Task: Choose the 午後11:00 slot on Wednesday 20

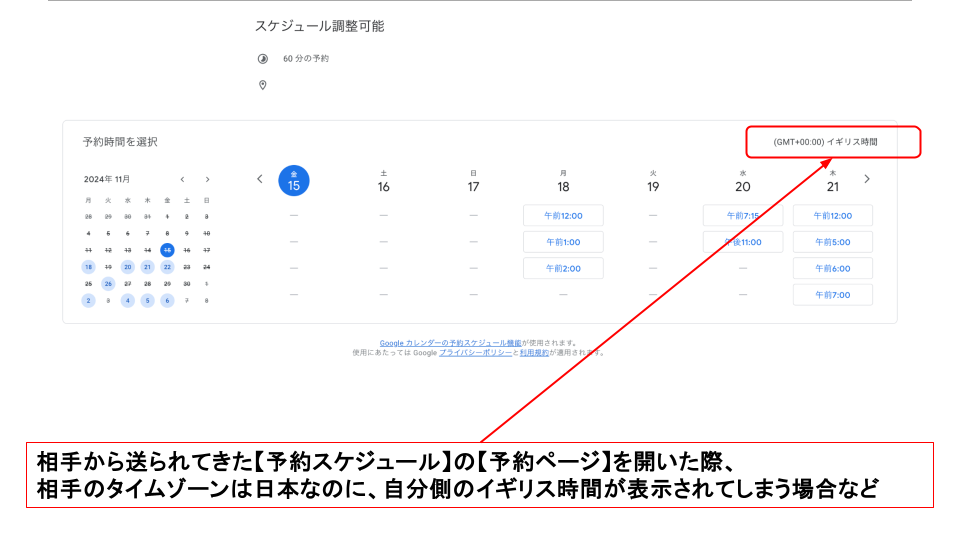Action: click(x=742, y=242)
